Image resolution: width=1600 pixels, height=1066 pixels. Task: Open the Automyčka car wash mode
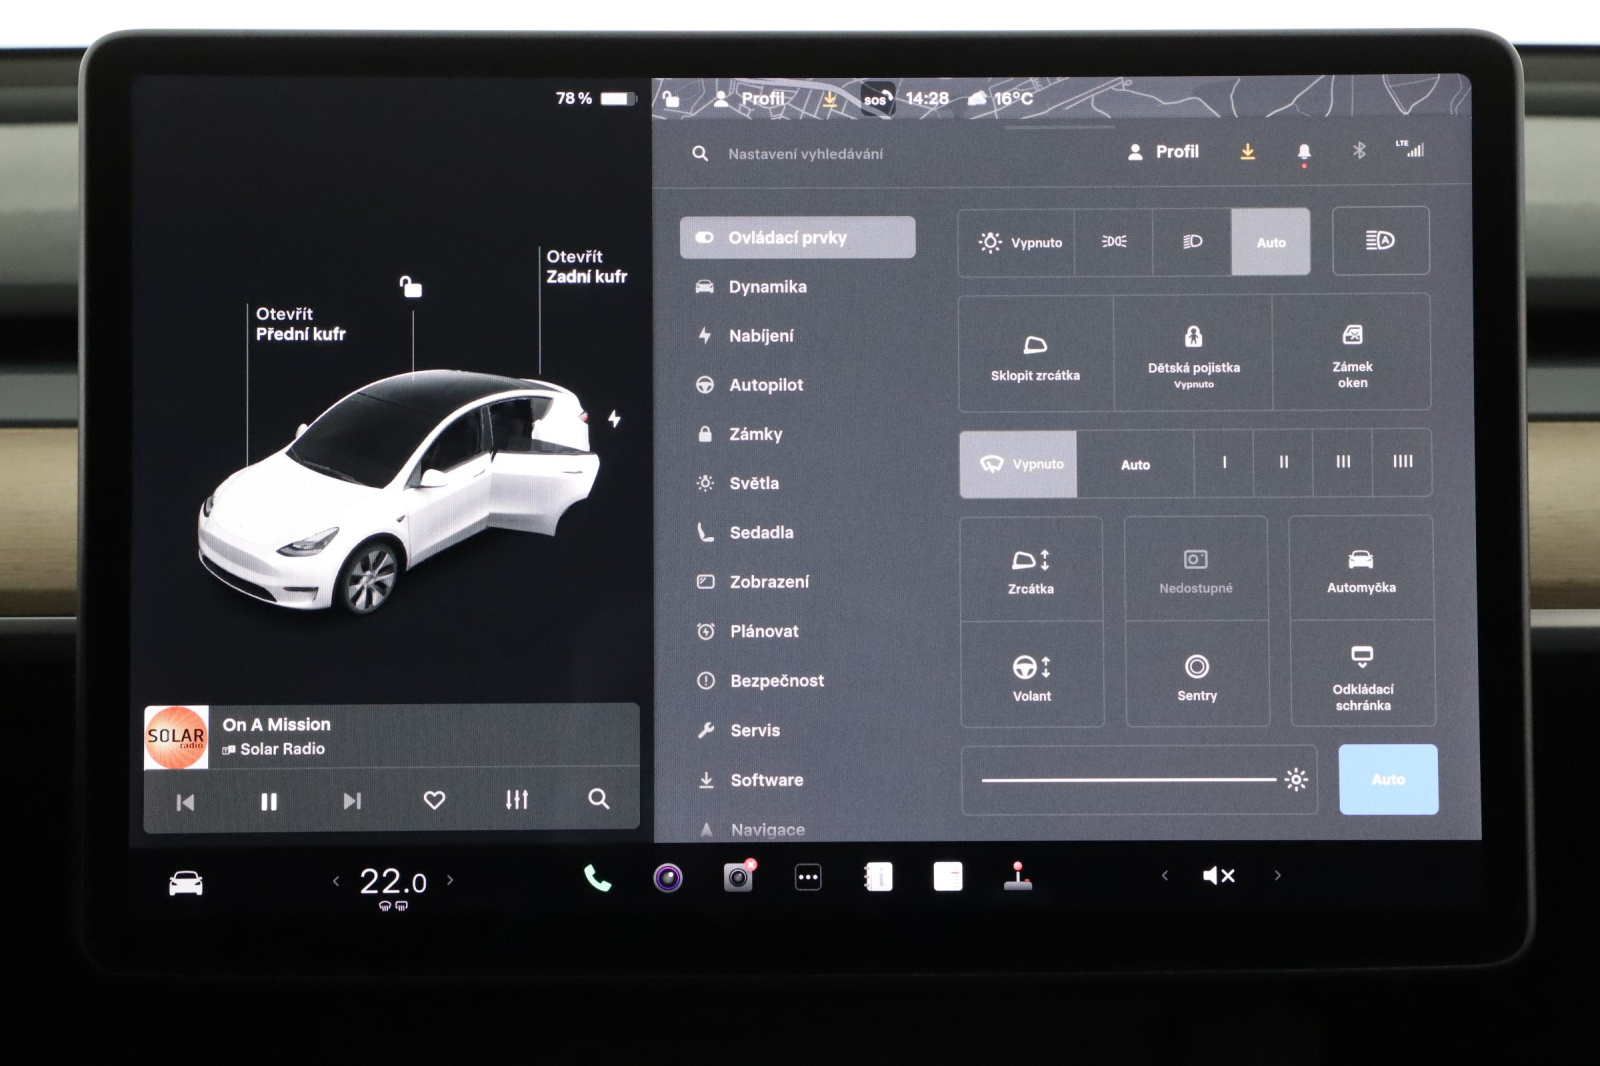[x=1361, y=570]
